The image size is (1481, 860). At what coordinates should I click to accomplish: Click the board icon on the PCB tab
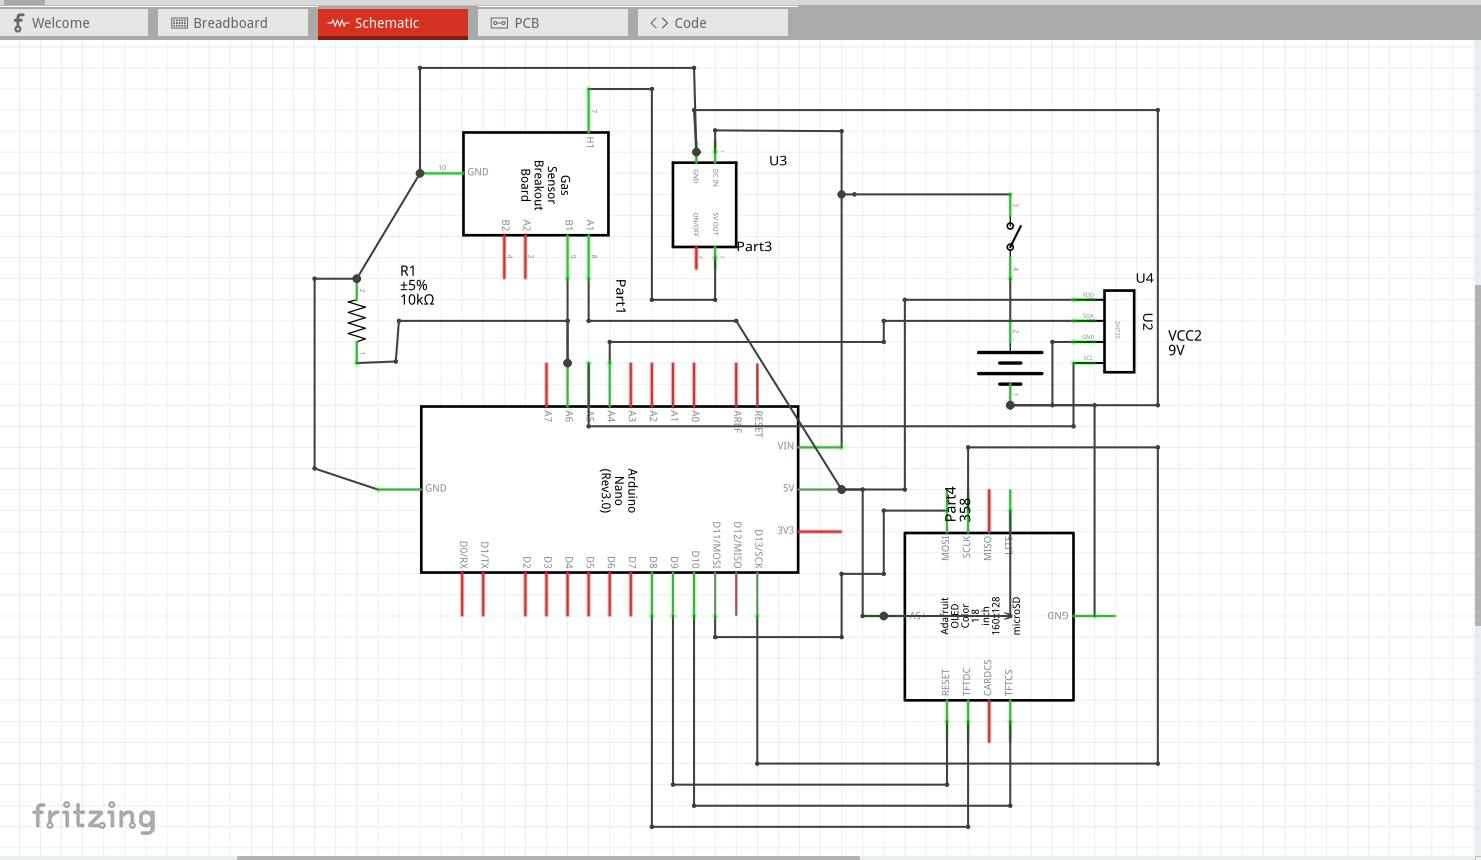point(499,22)
